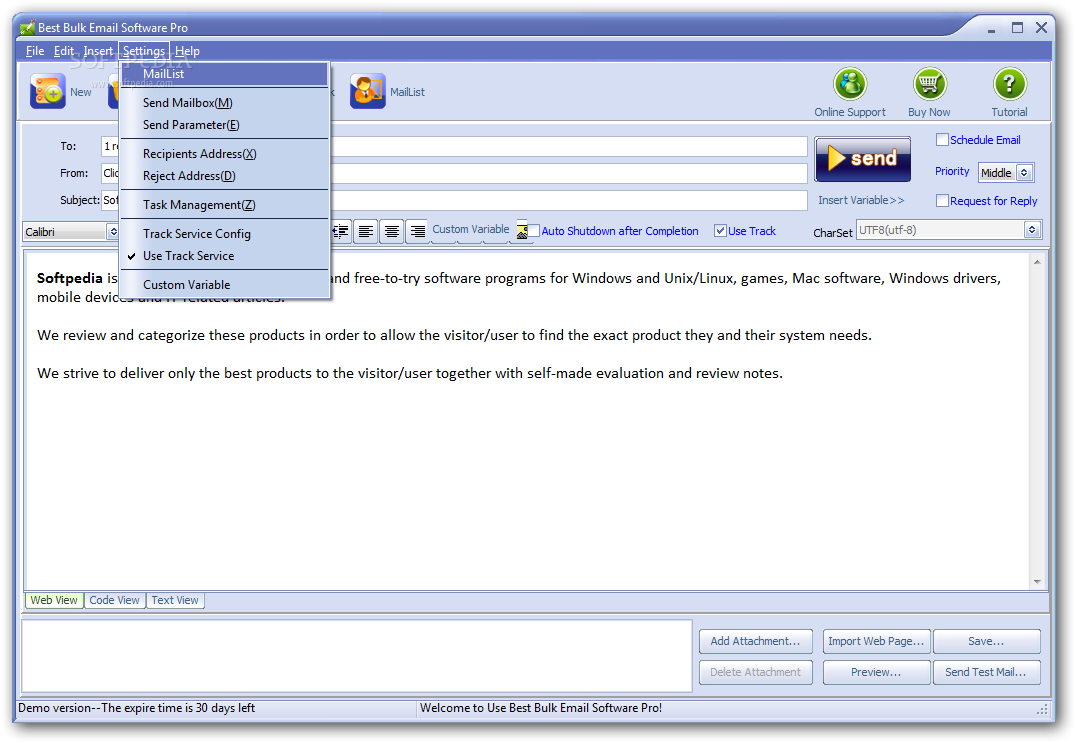Uncheck the Use Track checkbox
Screen dimensions: 1076x743
point(720,231)
